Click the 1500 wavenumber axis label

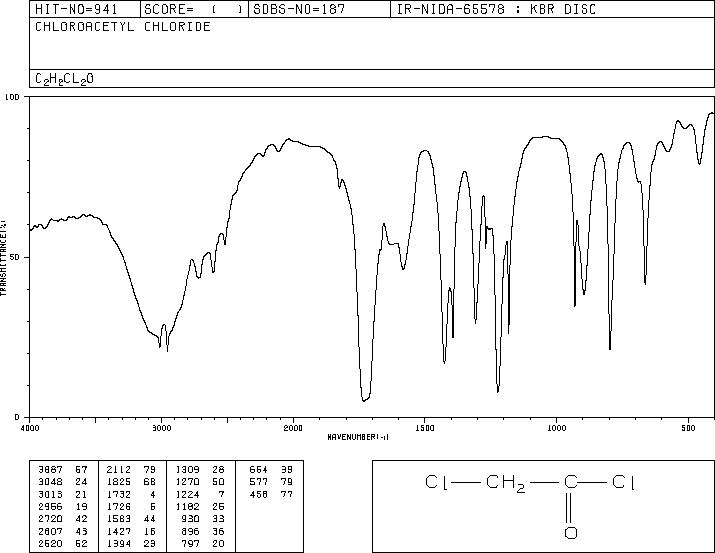pyautogui.click(x=425, y=428)
